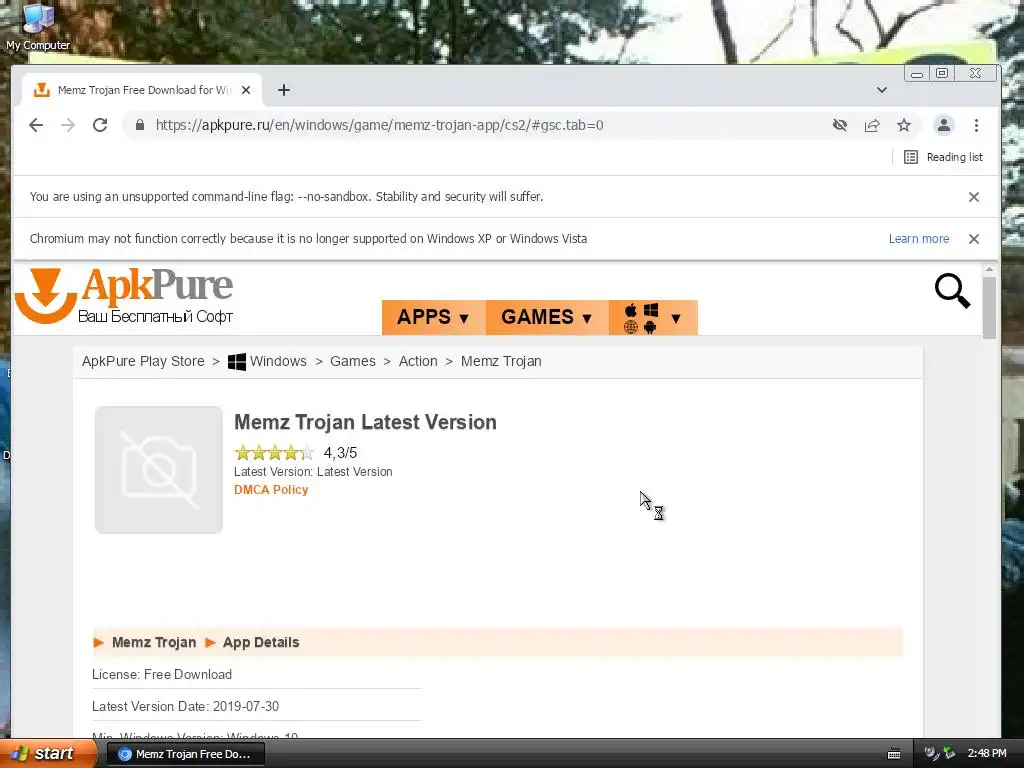The height and width of the screenshot is (768, 1024).
Task: Close the Memz Trojan Free Download tab
Action: coord(246,90)
